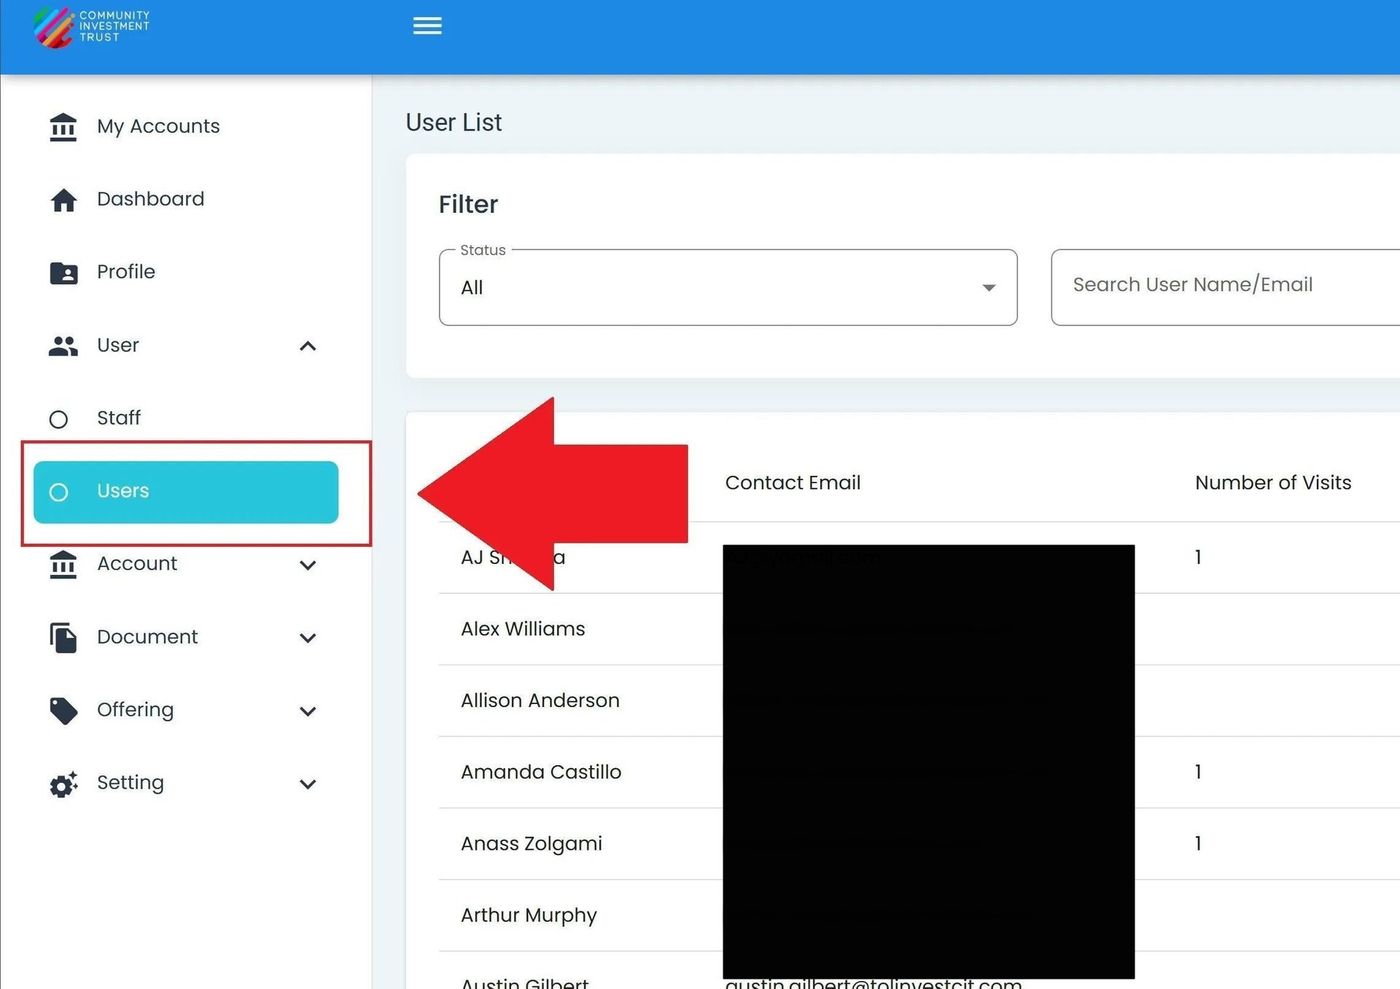Click the Document pages icon

click(x=63, y=638)
